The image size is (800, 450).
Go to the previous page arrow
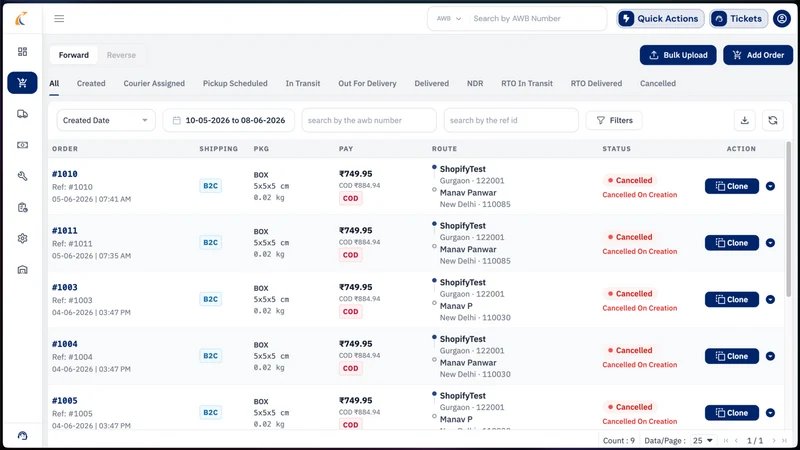click(736, 440)
